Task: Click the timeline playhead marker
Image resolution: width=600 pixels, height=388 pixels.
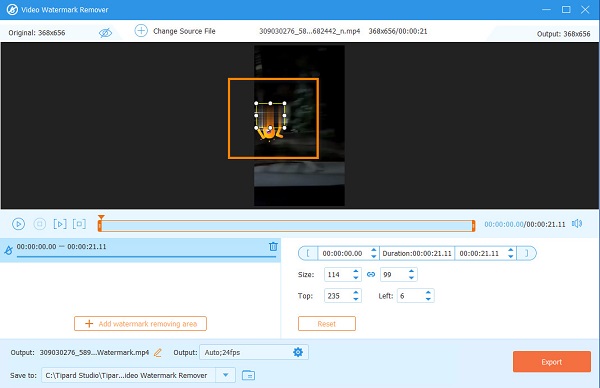Action: pos(101,217)
